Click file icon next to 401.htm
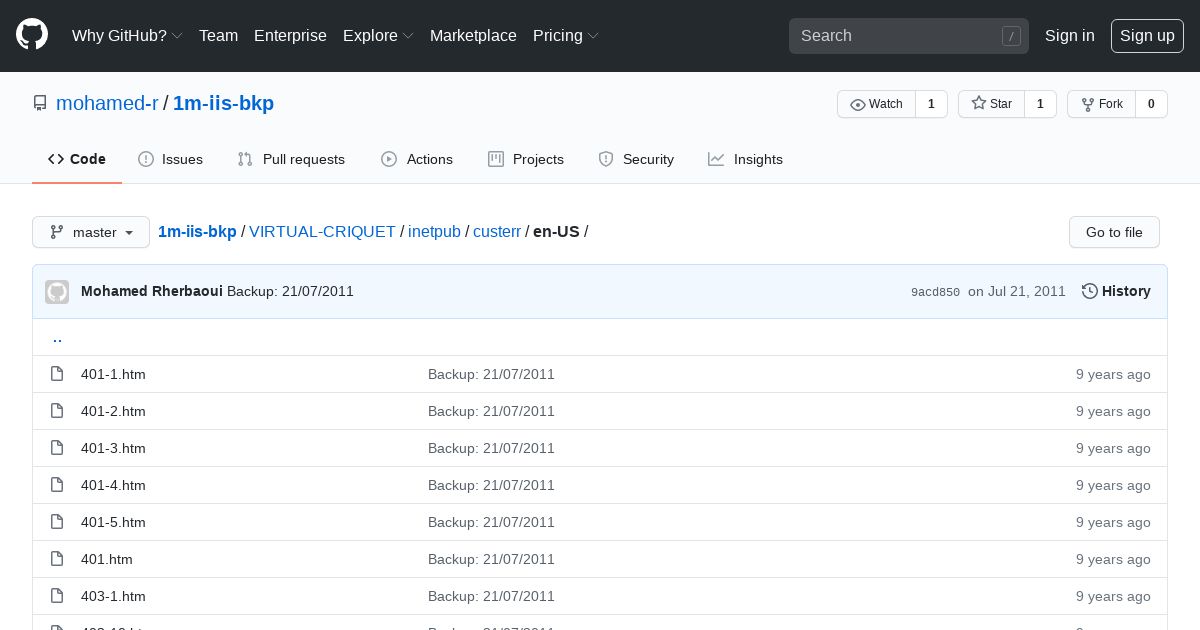This screenshot has height=630, width=1200. point(57,559)
